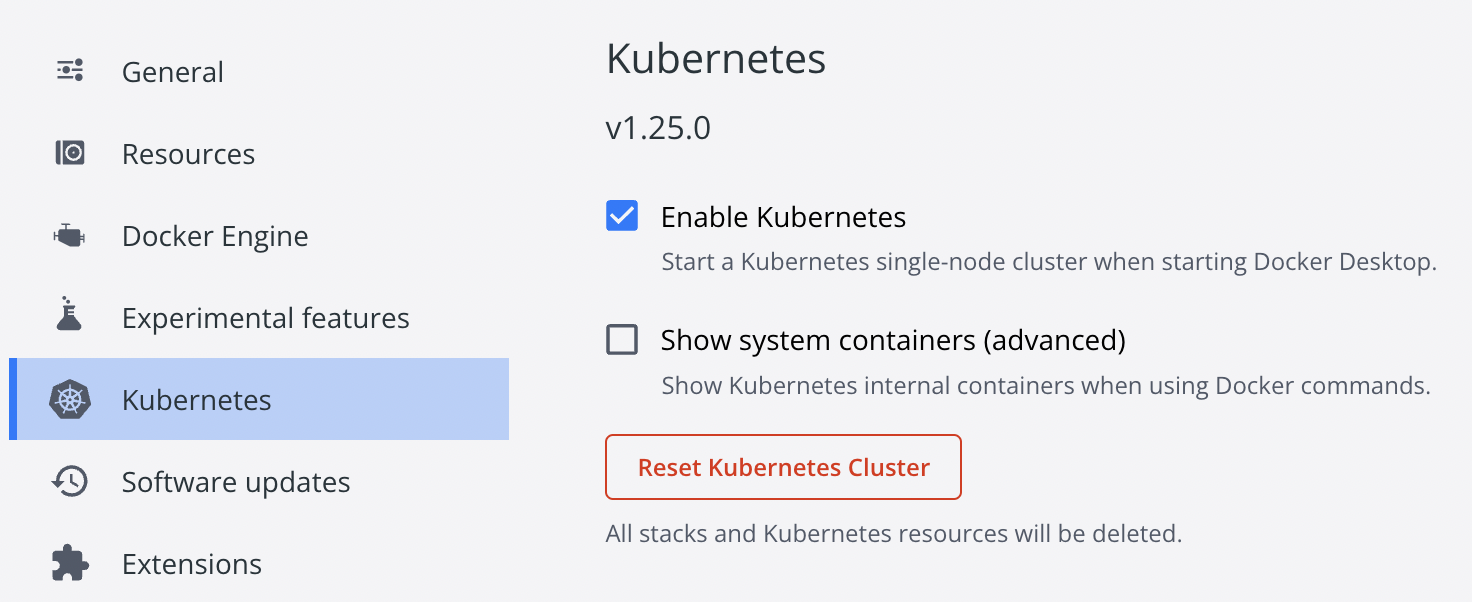The image size is (1472, 602).
Task: Click the Software updates clock icon
Action: tap(70, 482)
